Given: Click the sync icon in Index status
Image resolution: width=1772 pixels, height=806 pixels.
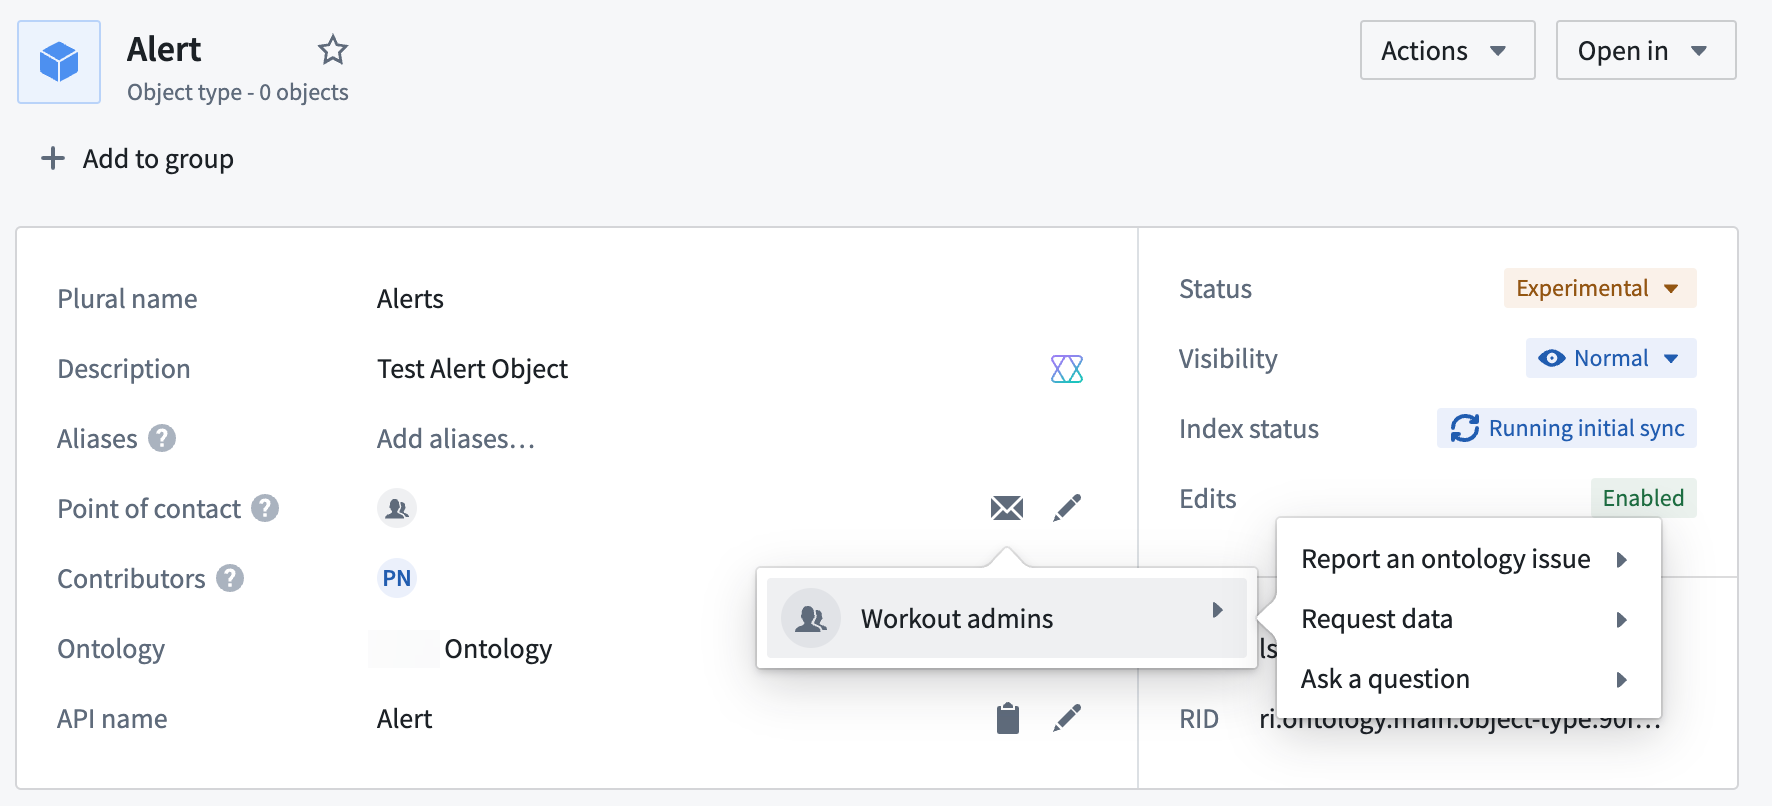Looking at the screenshot, I should [x=1465, y=428].
